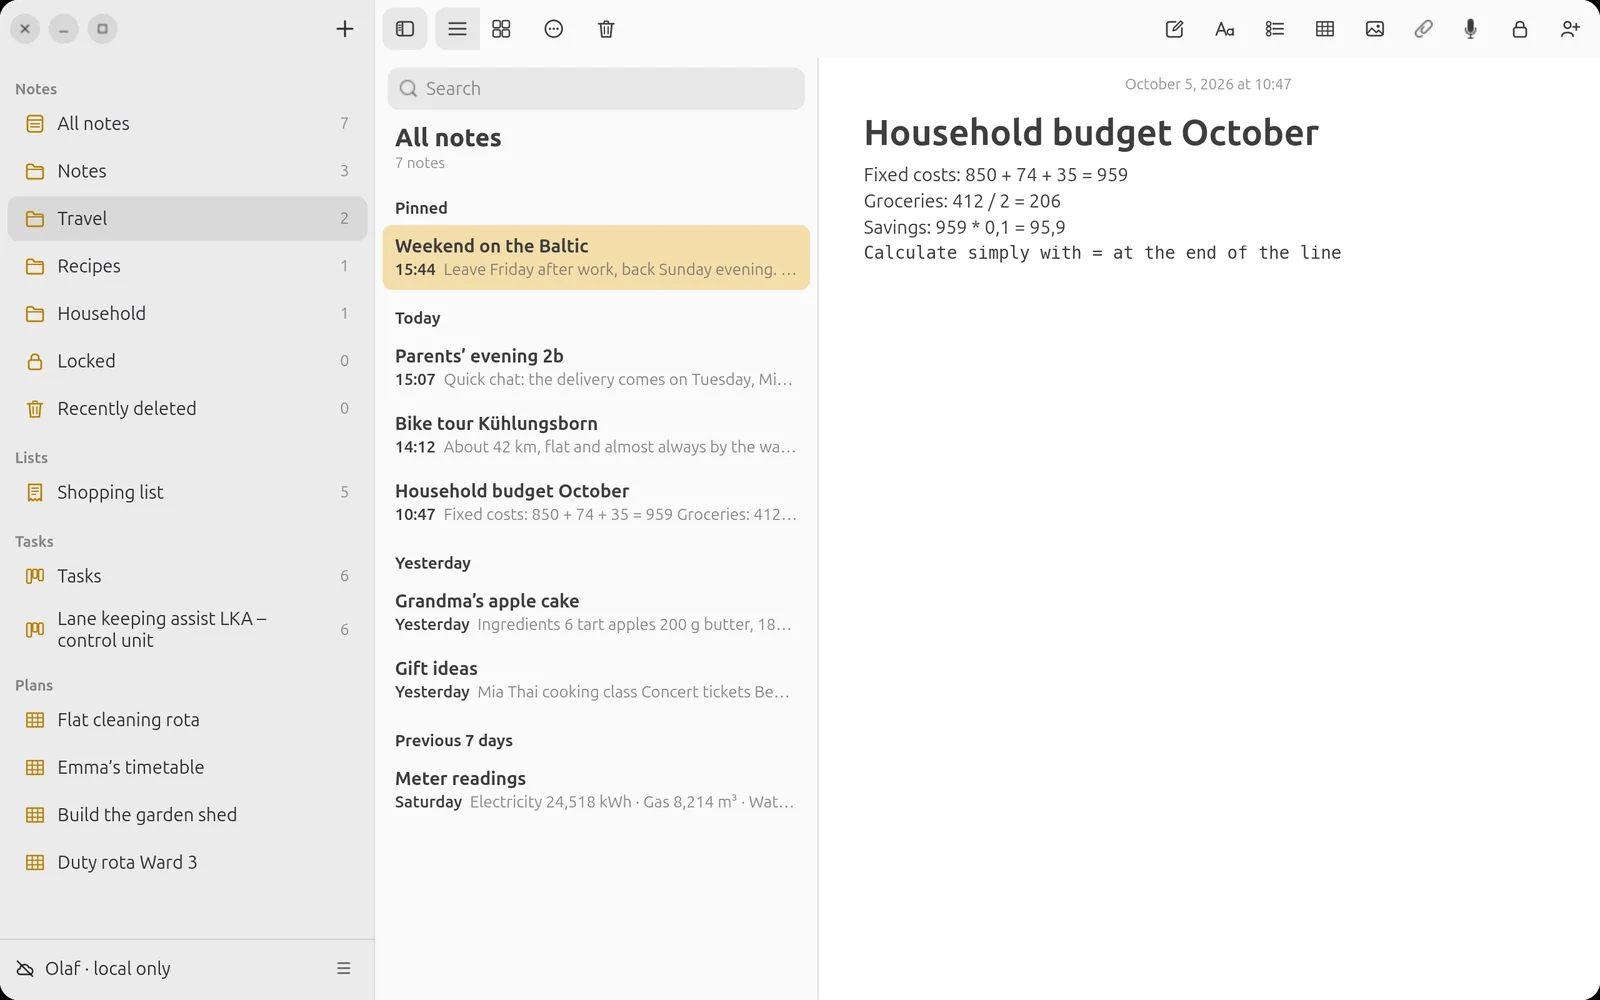Add an image to the note
Image resolution: width=1600 pixels, height=1000 pixels.
tap(1375, 29)
